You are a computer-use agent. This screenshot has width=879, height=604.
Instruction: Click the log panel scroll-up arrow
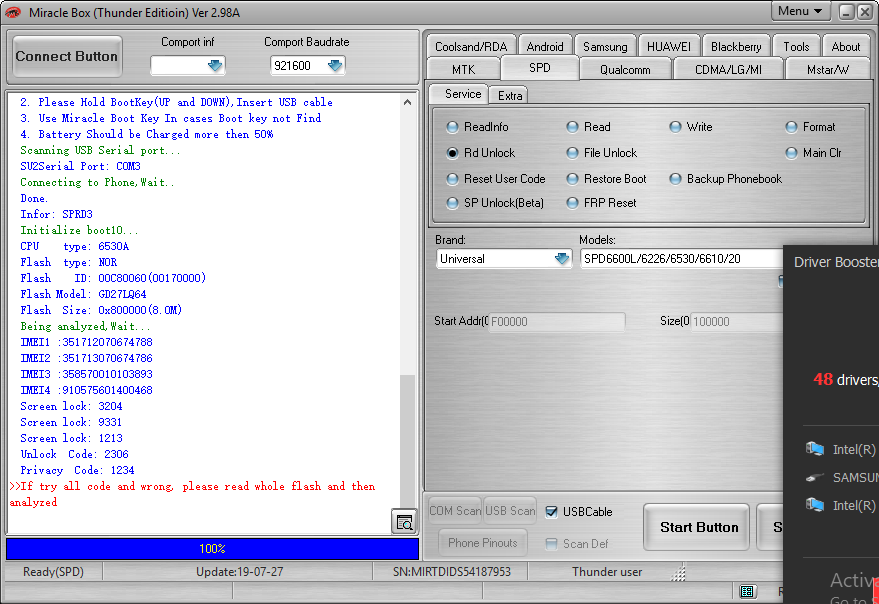click(x=408, y=102)
